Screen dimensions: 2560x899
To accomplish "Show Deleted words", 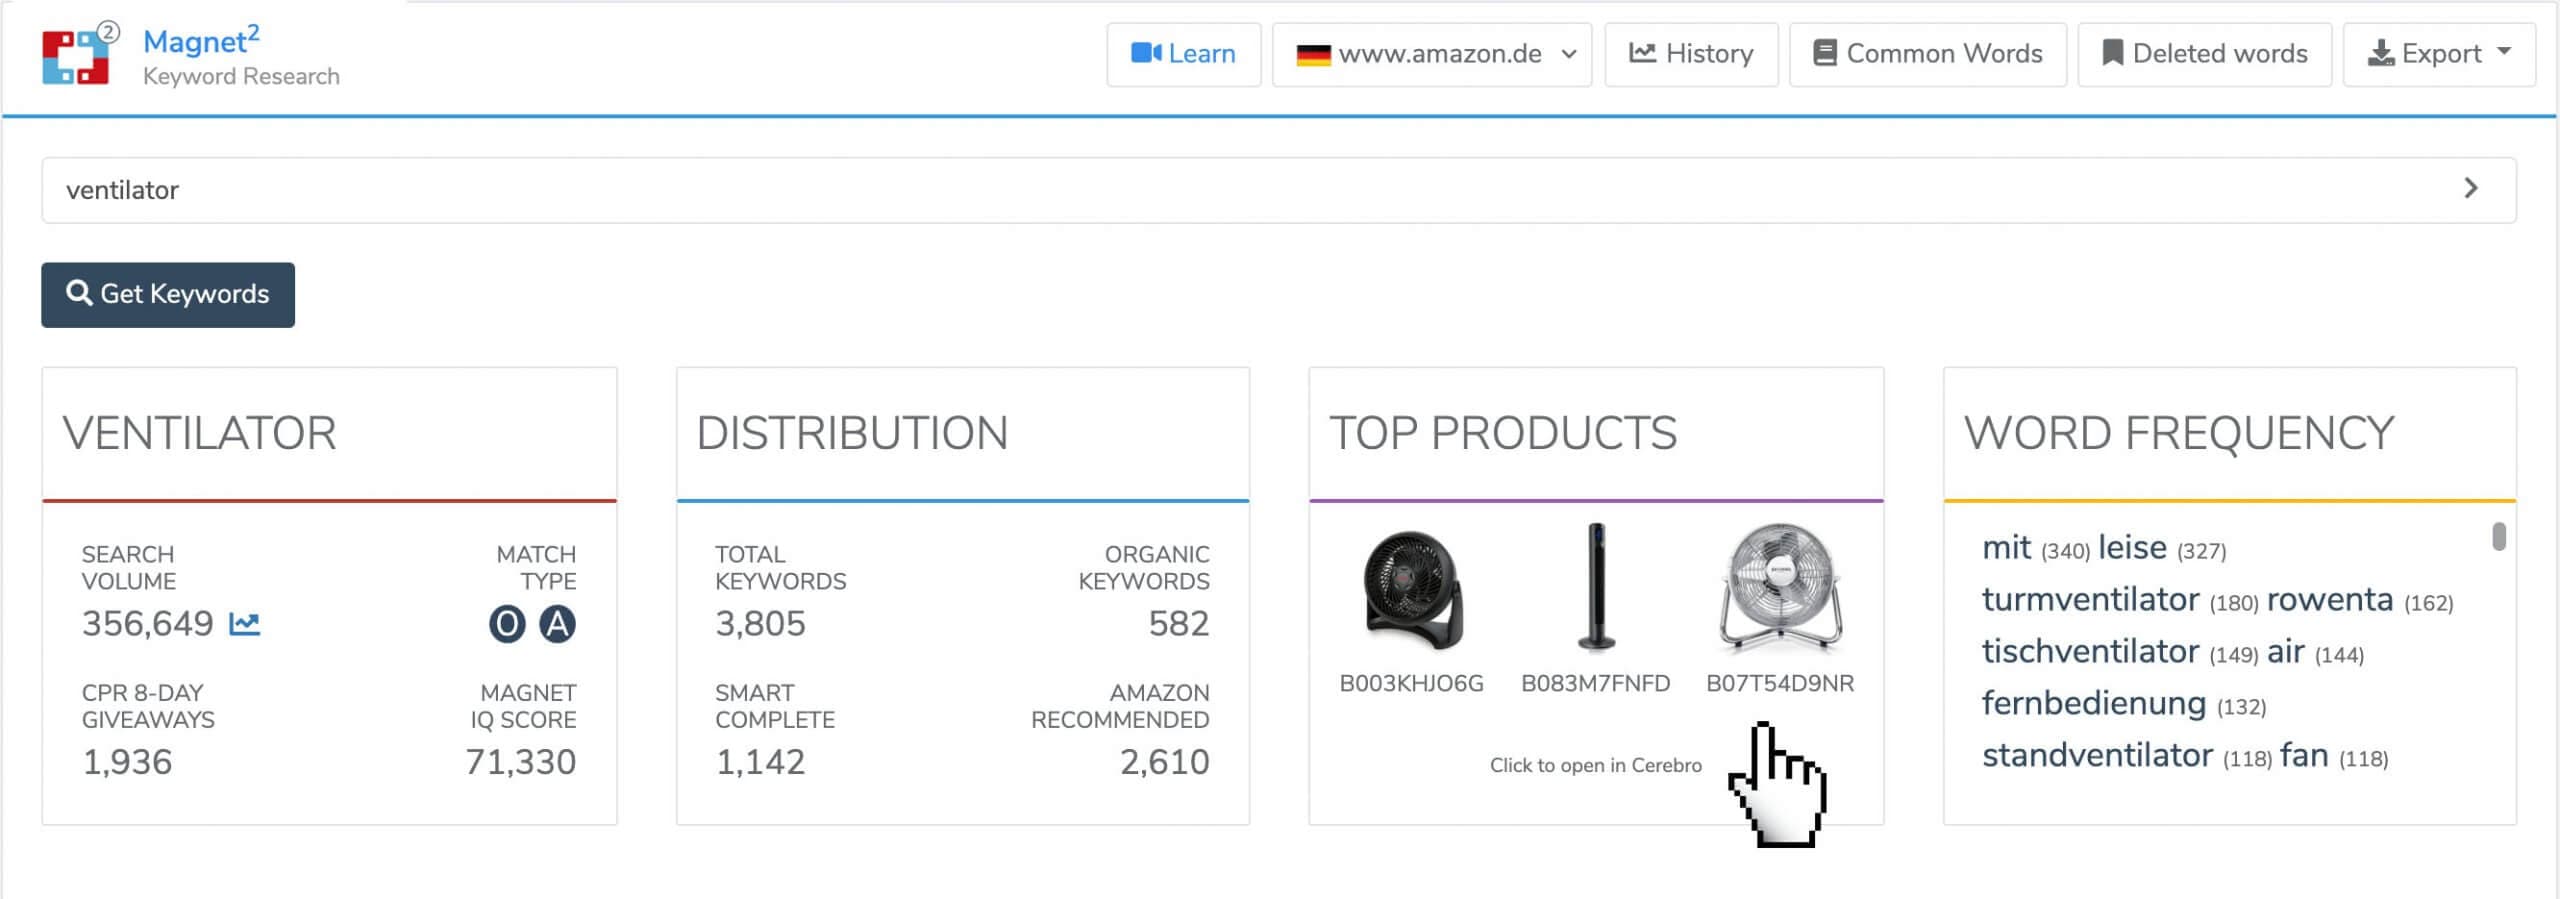I will 2204,54.
